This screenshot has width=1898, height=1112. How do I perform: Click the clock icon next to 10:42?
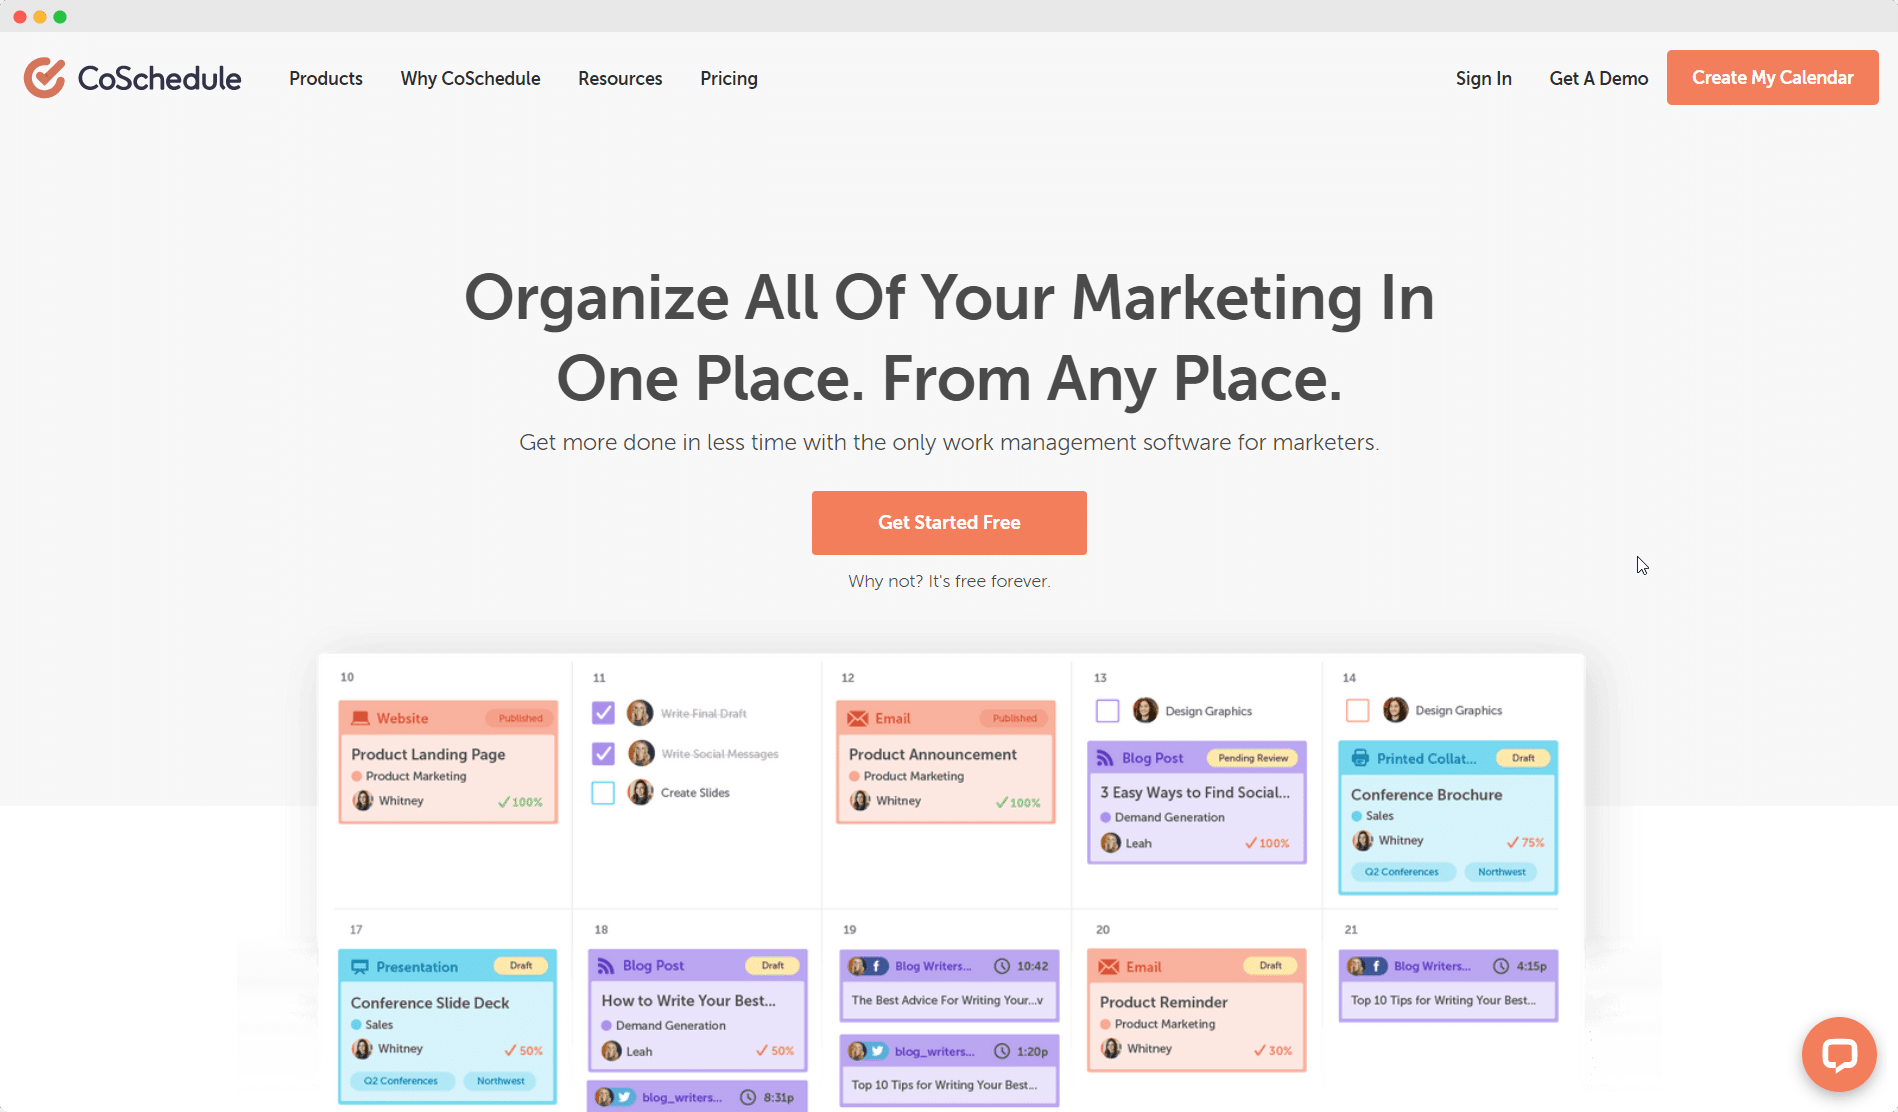click(x=1002, y=966)
